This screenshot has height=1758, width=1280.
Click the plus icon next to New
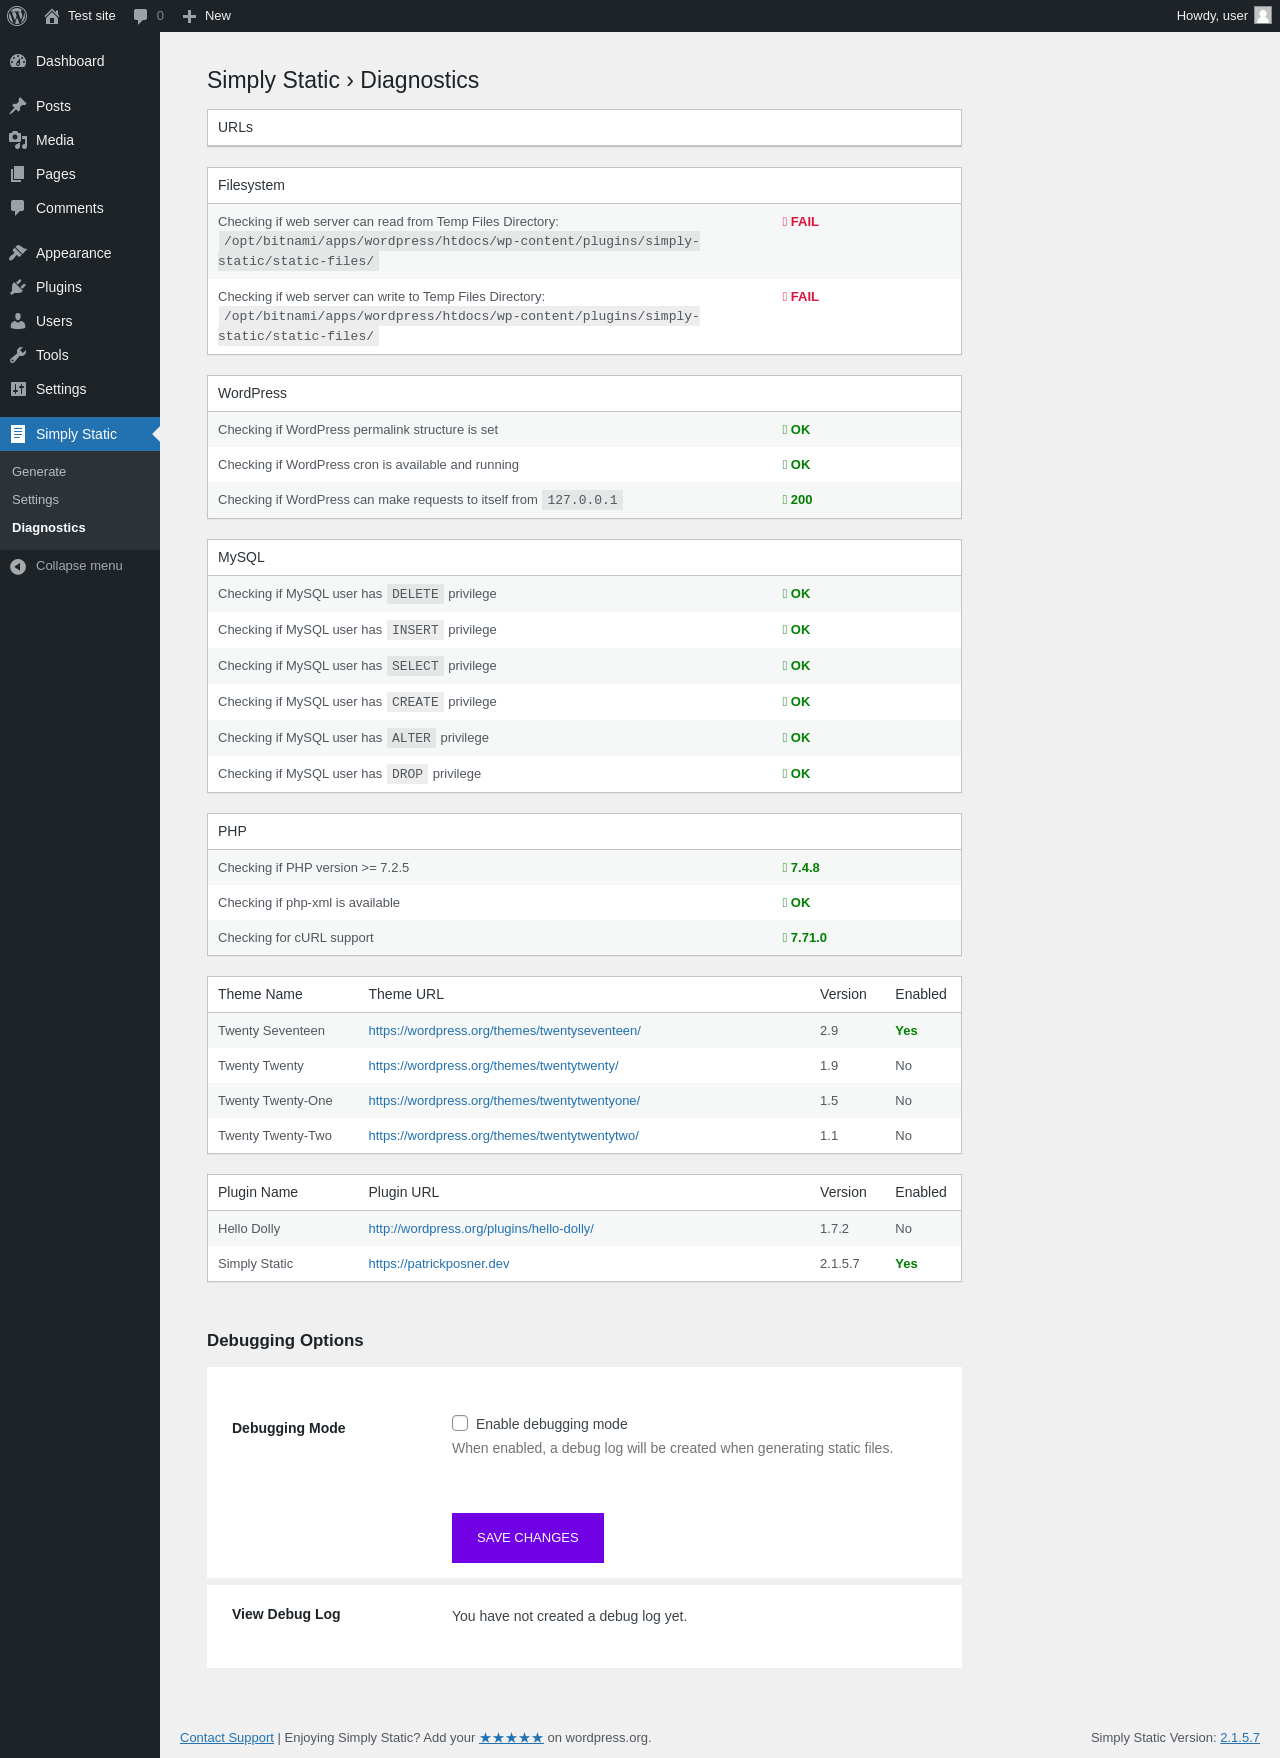[x=189, y=16]
